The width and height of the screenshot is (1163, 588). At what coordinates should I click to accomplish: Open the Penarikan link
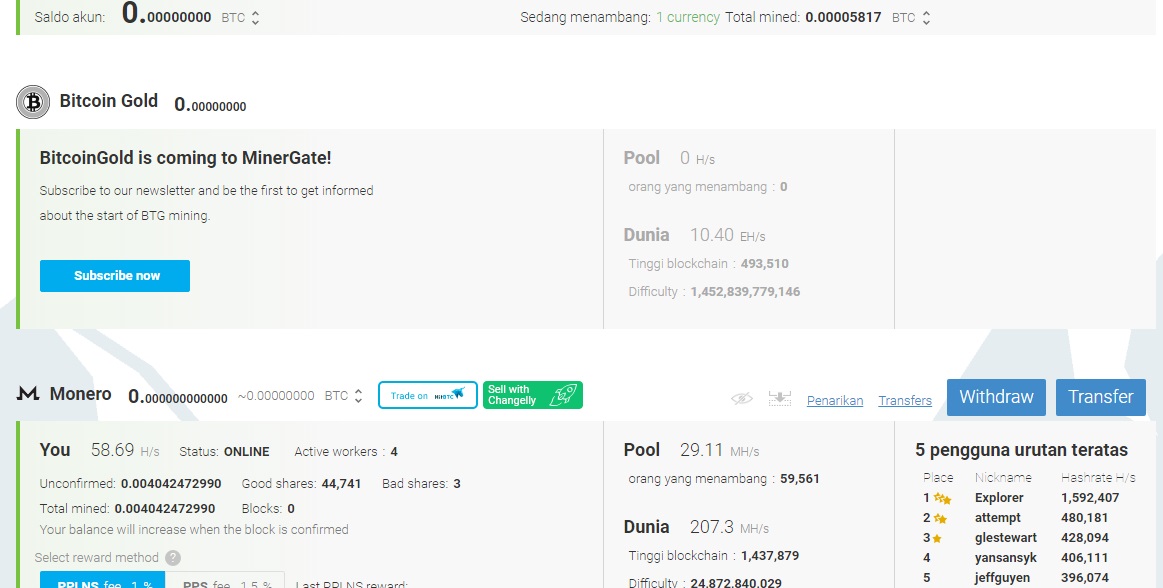coord(835,400)
